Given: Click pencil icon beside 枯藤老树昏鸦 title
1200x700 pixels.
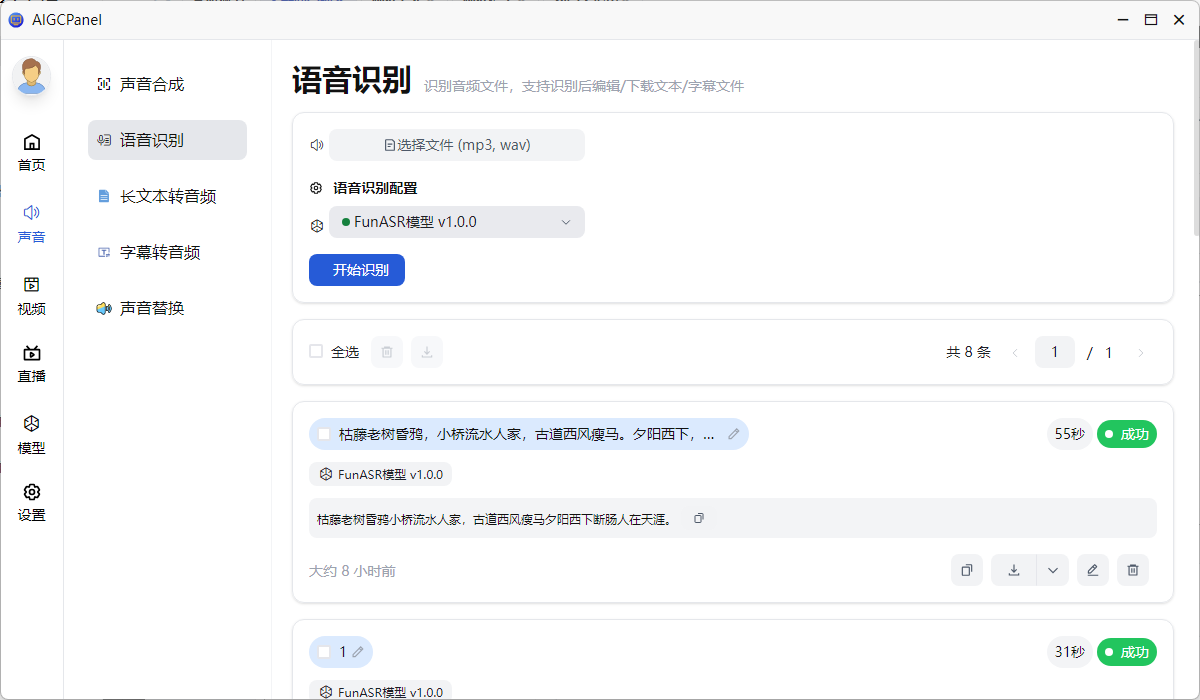Looking at the screenshot, I should coord(734,434).
